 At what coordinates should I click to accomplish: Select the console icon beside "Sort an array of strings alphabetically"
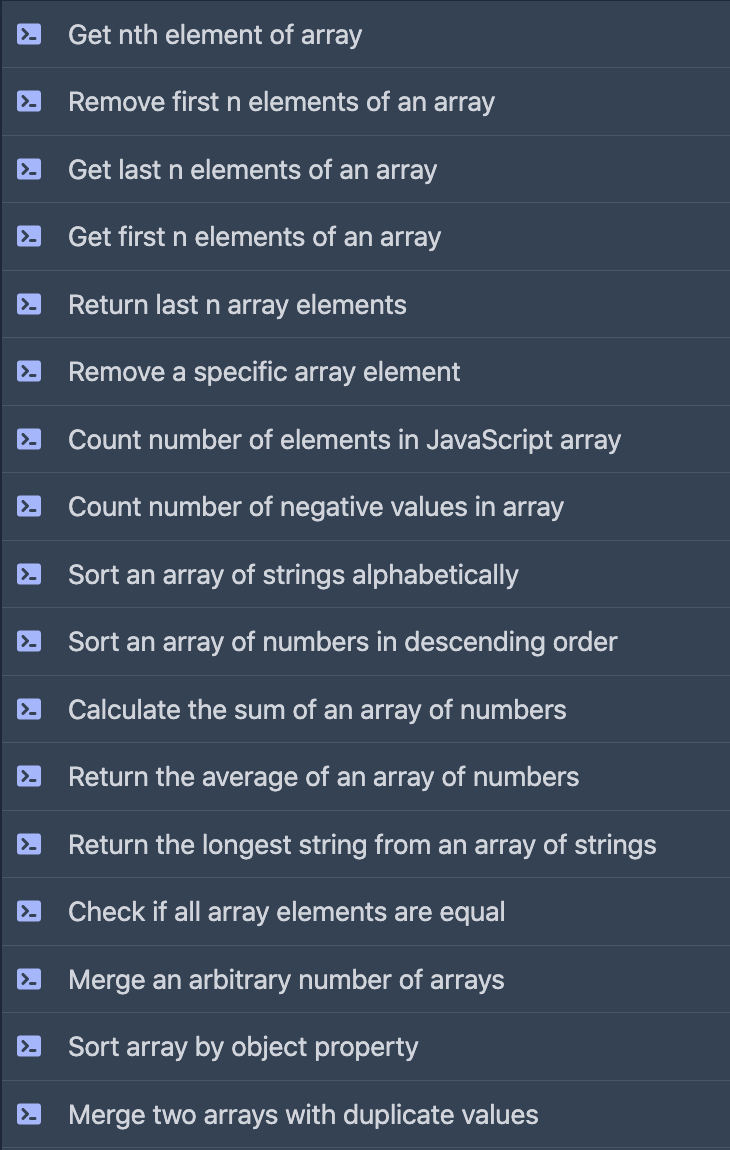(x=30, y=574)
